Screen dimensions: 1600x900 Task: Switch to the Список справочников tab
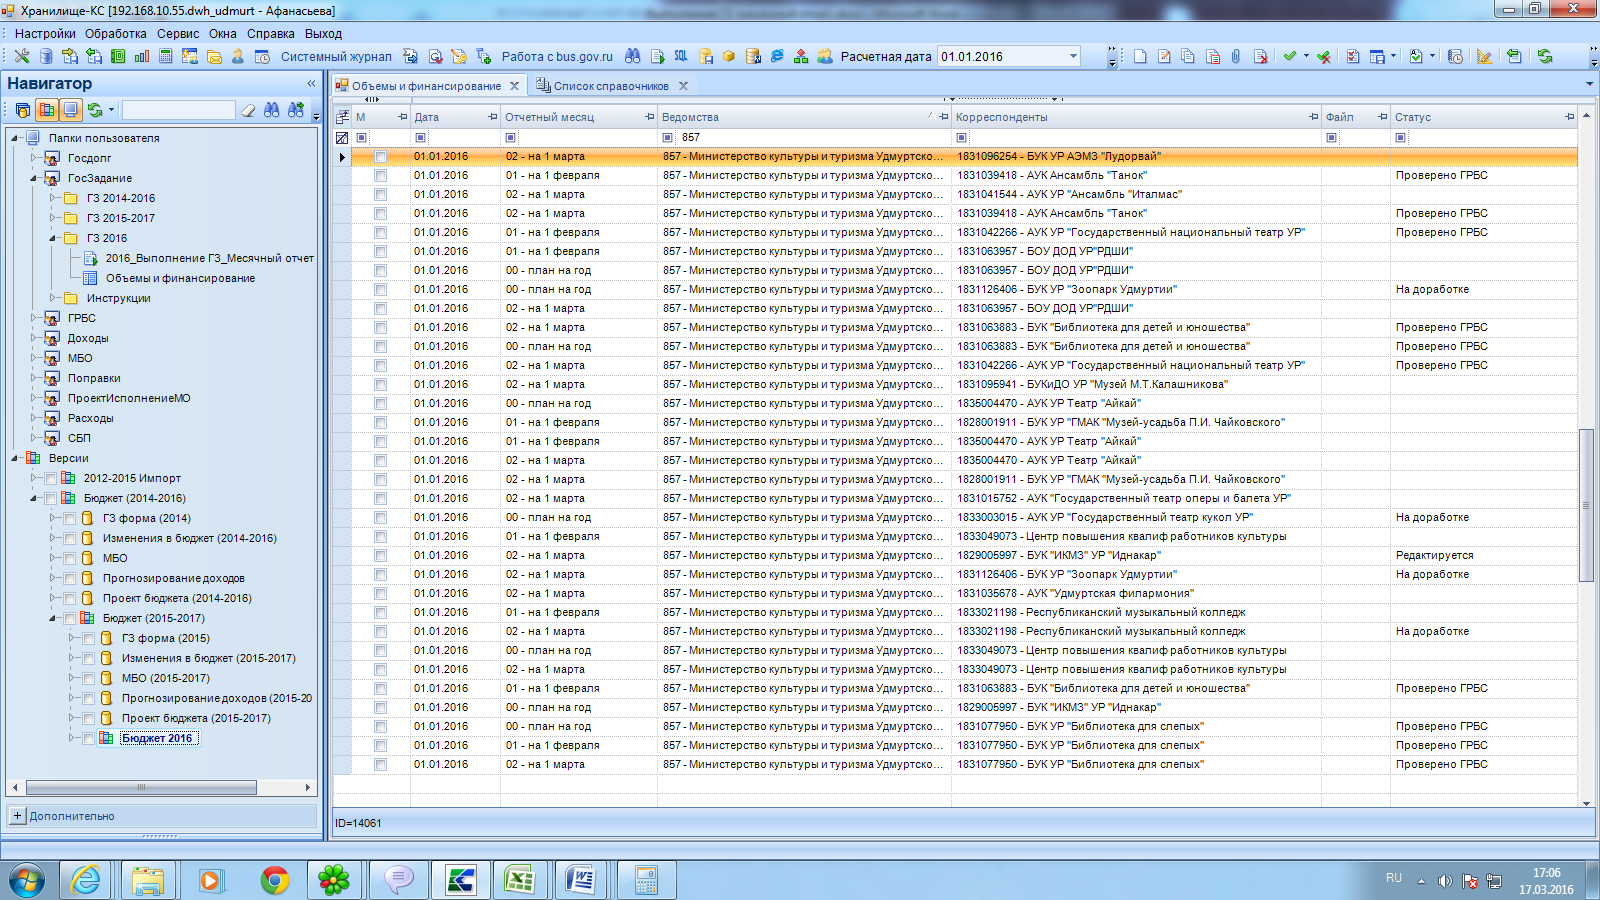pyautogui.click(x=610, y=86)
